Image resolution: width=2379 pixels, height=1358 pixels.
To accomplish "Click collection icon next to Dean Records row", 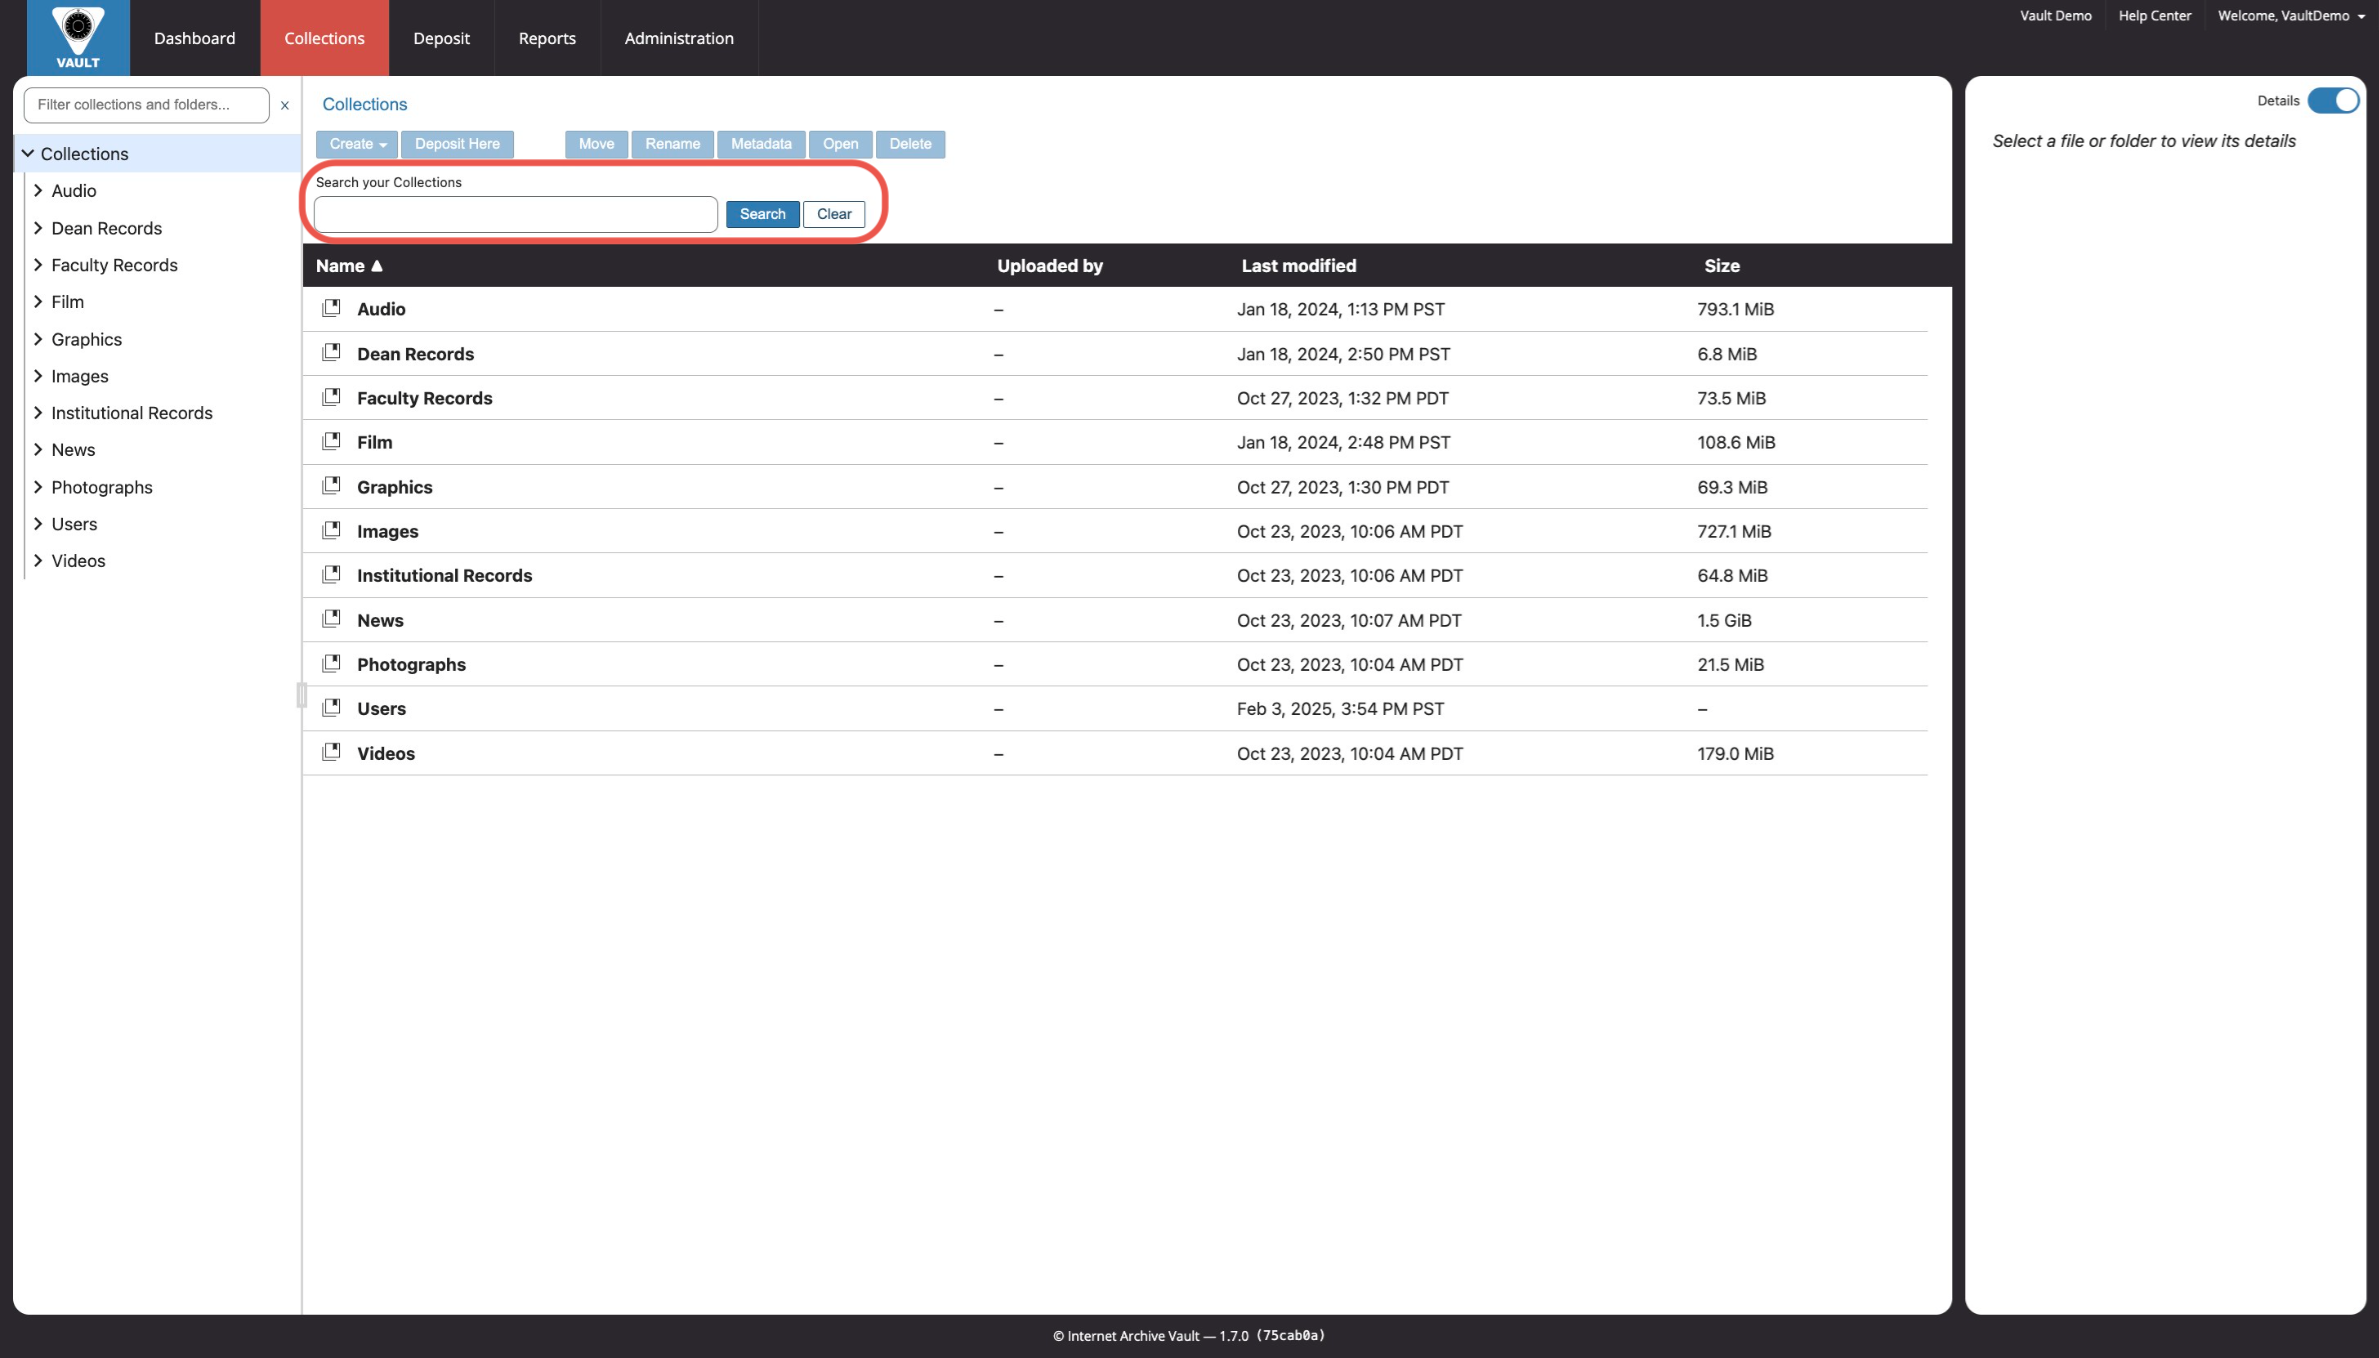I will click(331, 352).
